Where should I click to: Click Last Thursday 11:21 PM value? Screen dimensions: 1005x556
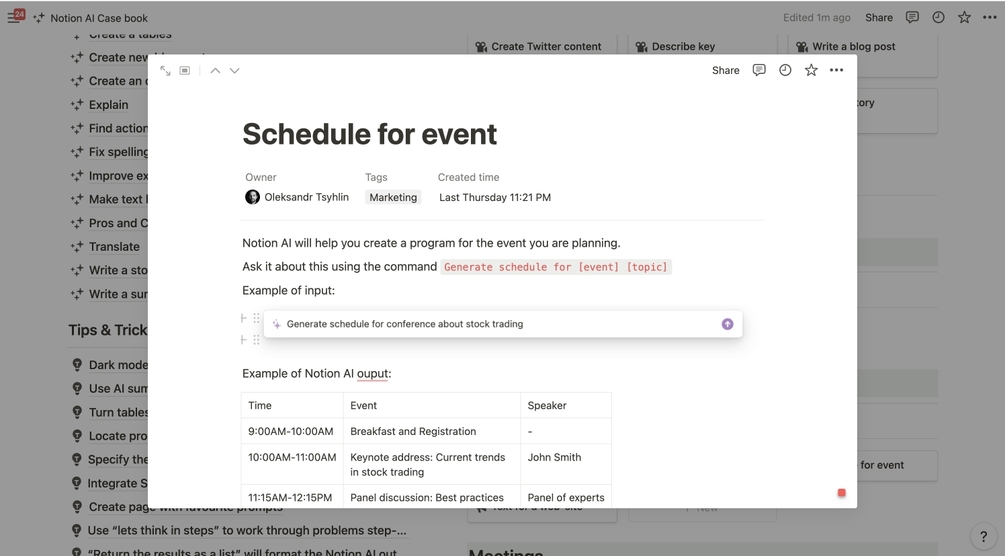tap(495, 198)
